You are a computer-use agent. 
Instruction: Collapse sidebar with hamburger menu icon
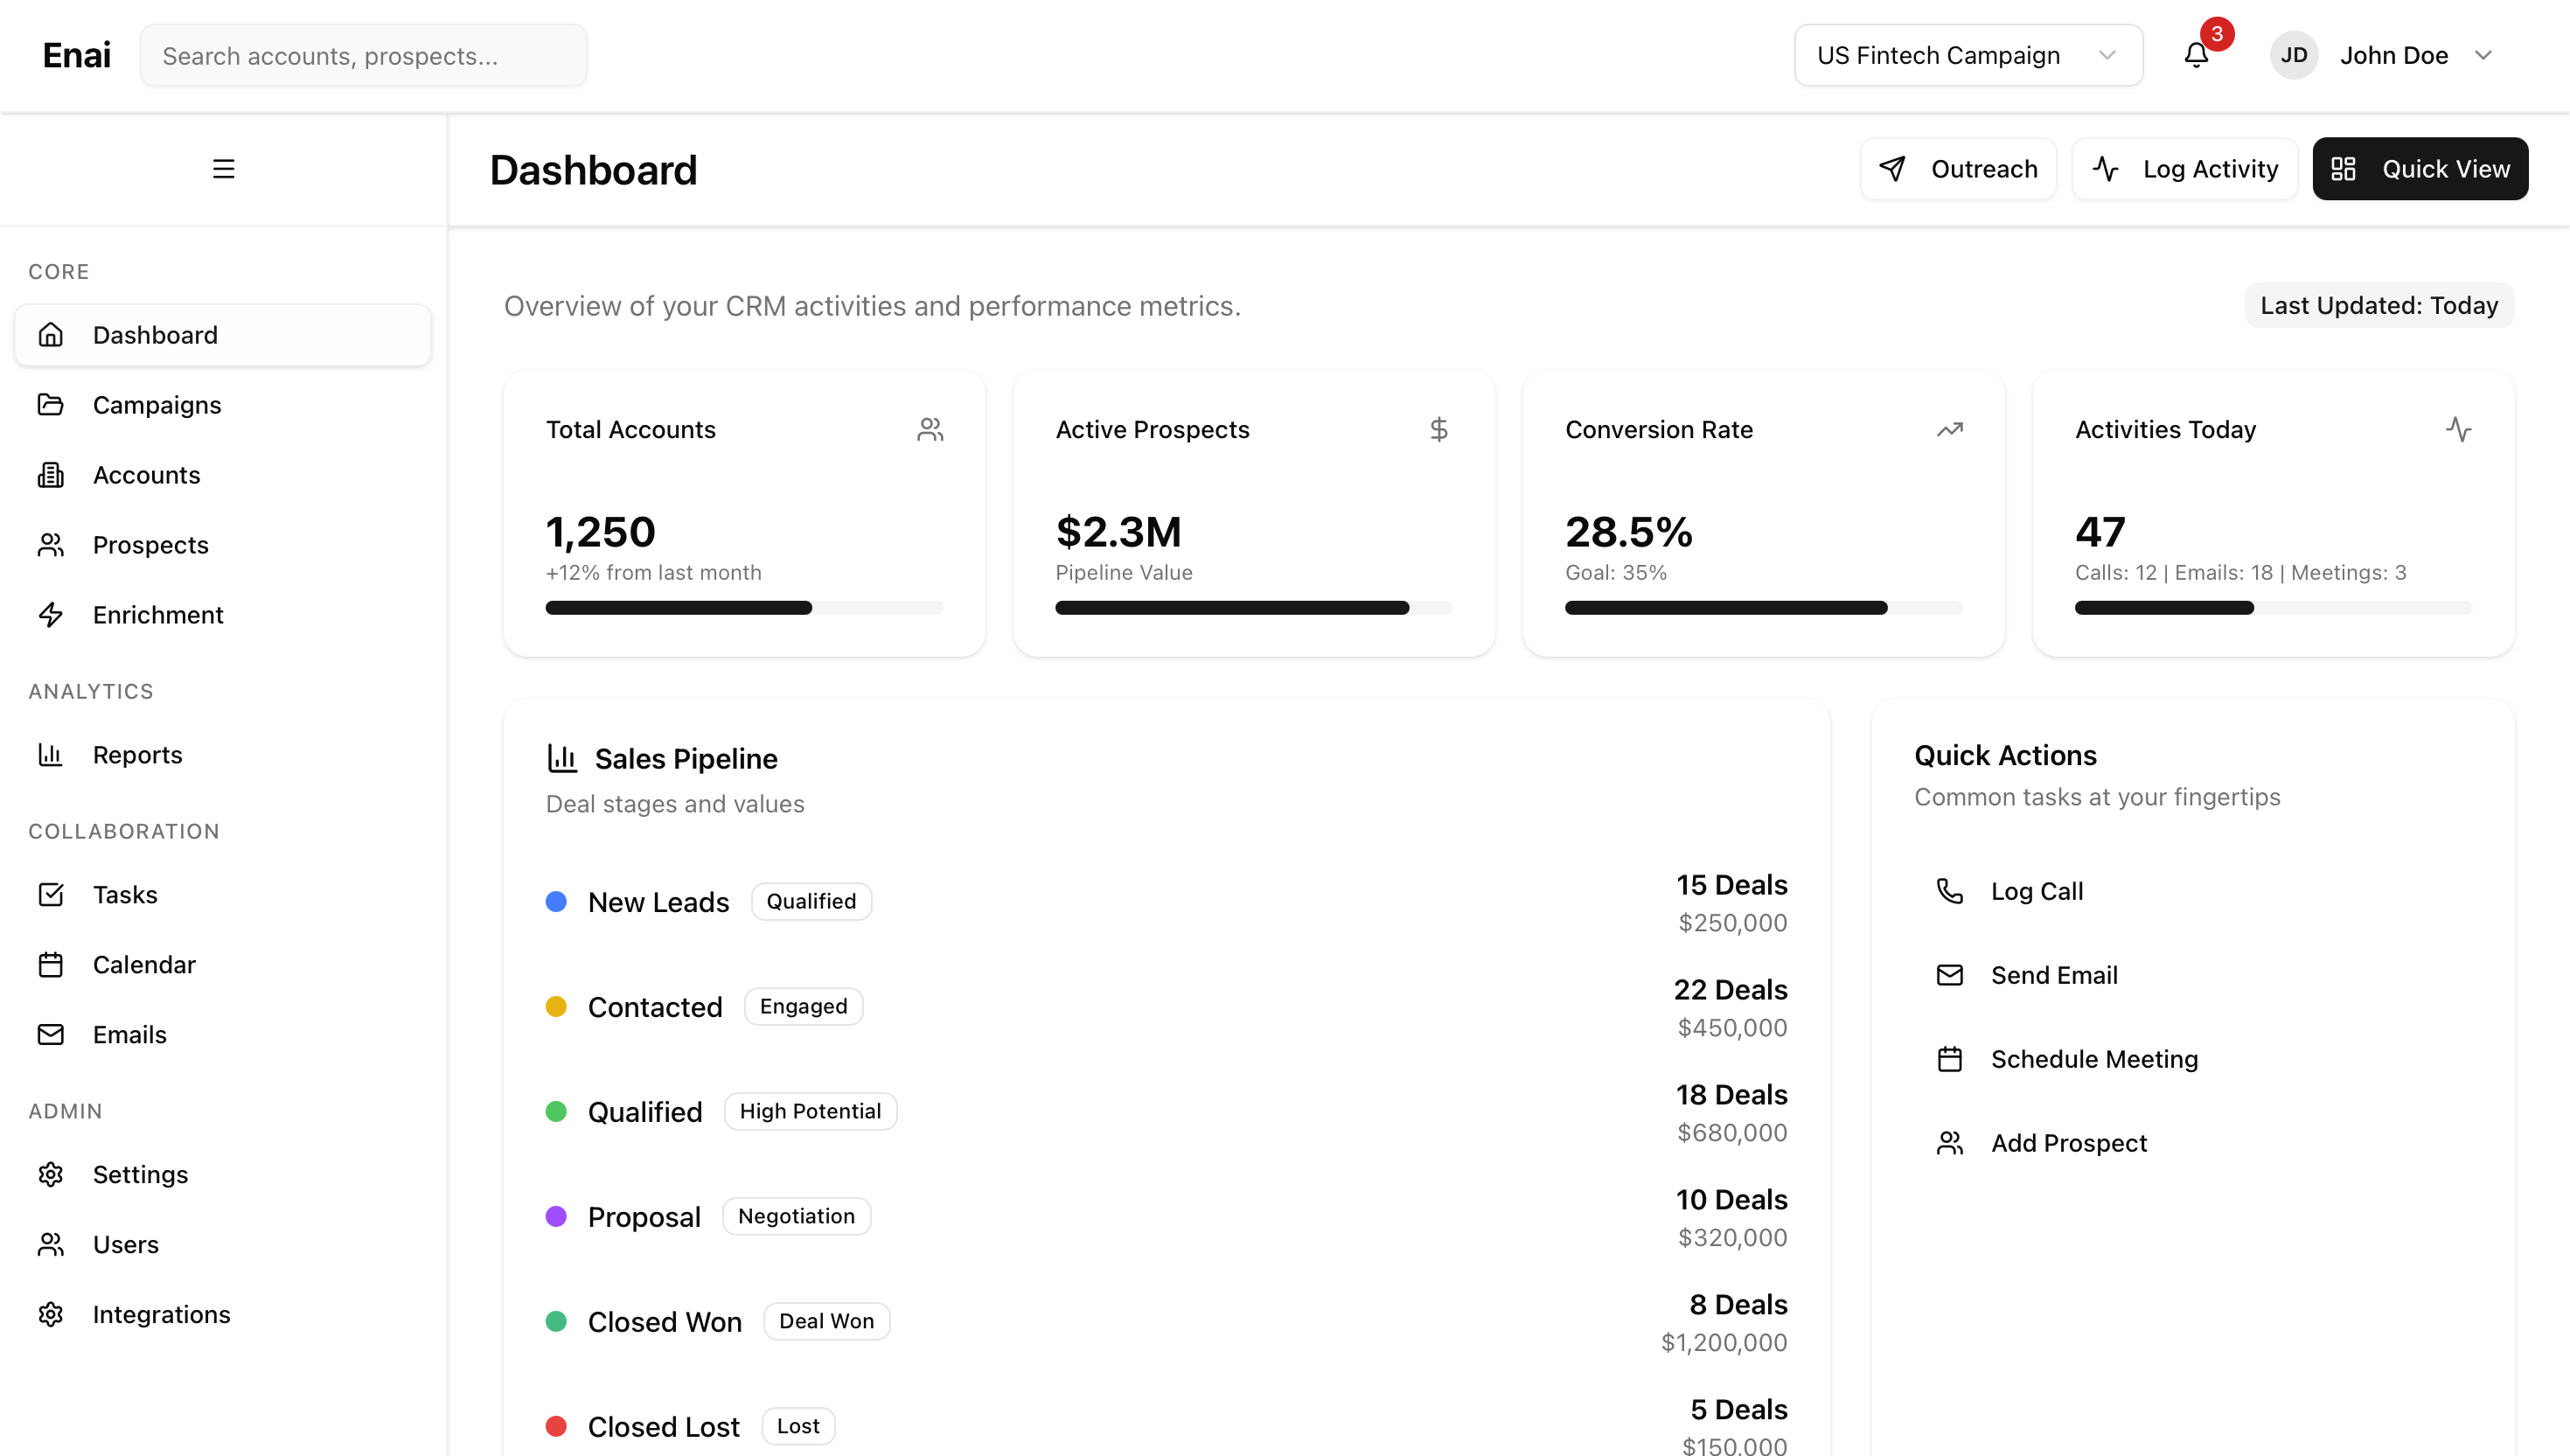pos(223,169)
